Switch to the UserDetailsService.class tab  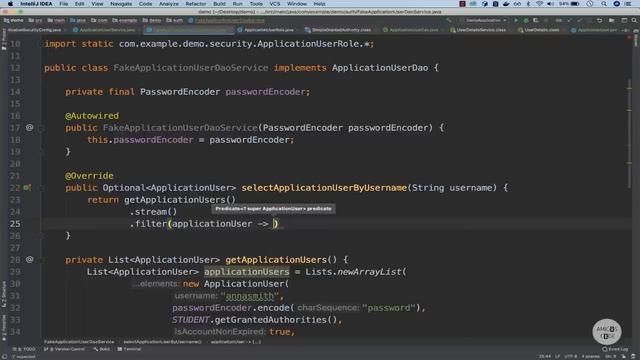[478, 30]
